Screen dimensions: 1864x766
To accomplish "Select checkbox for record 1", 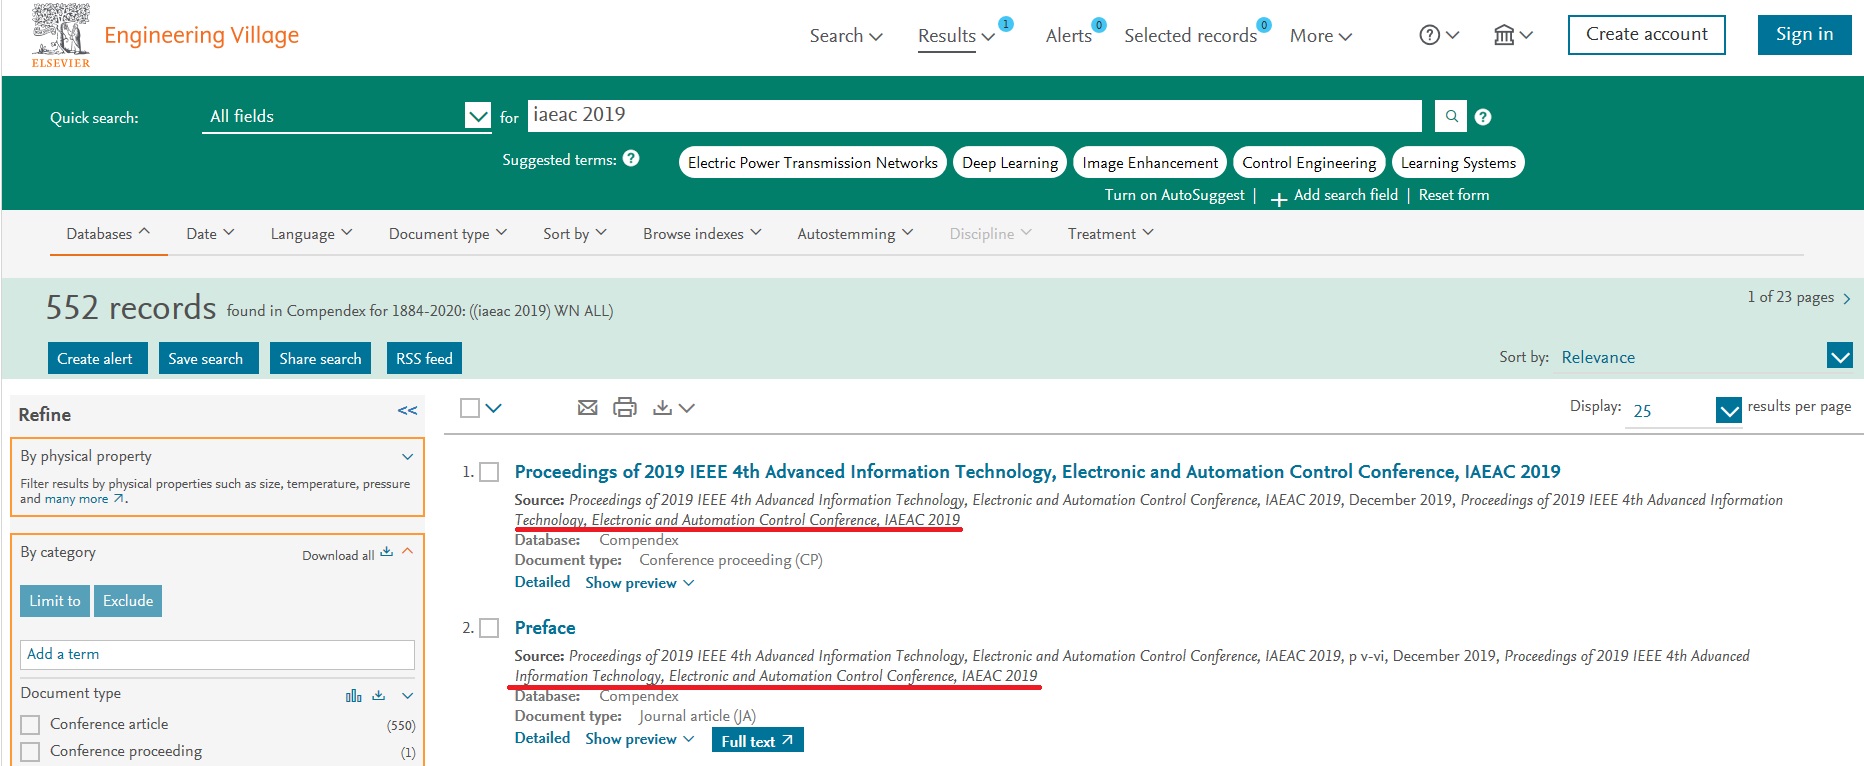I will click(x=489, y=472).
